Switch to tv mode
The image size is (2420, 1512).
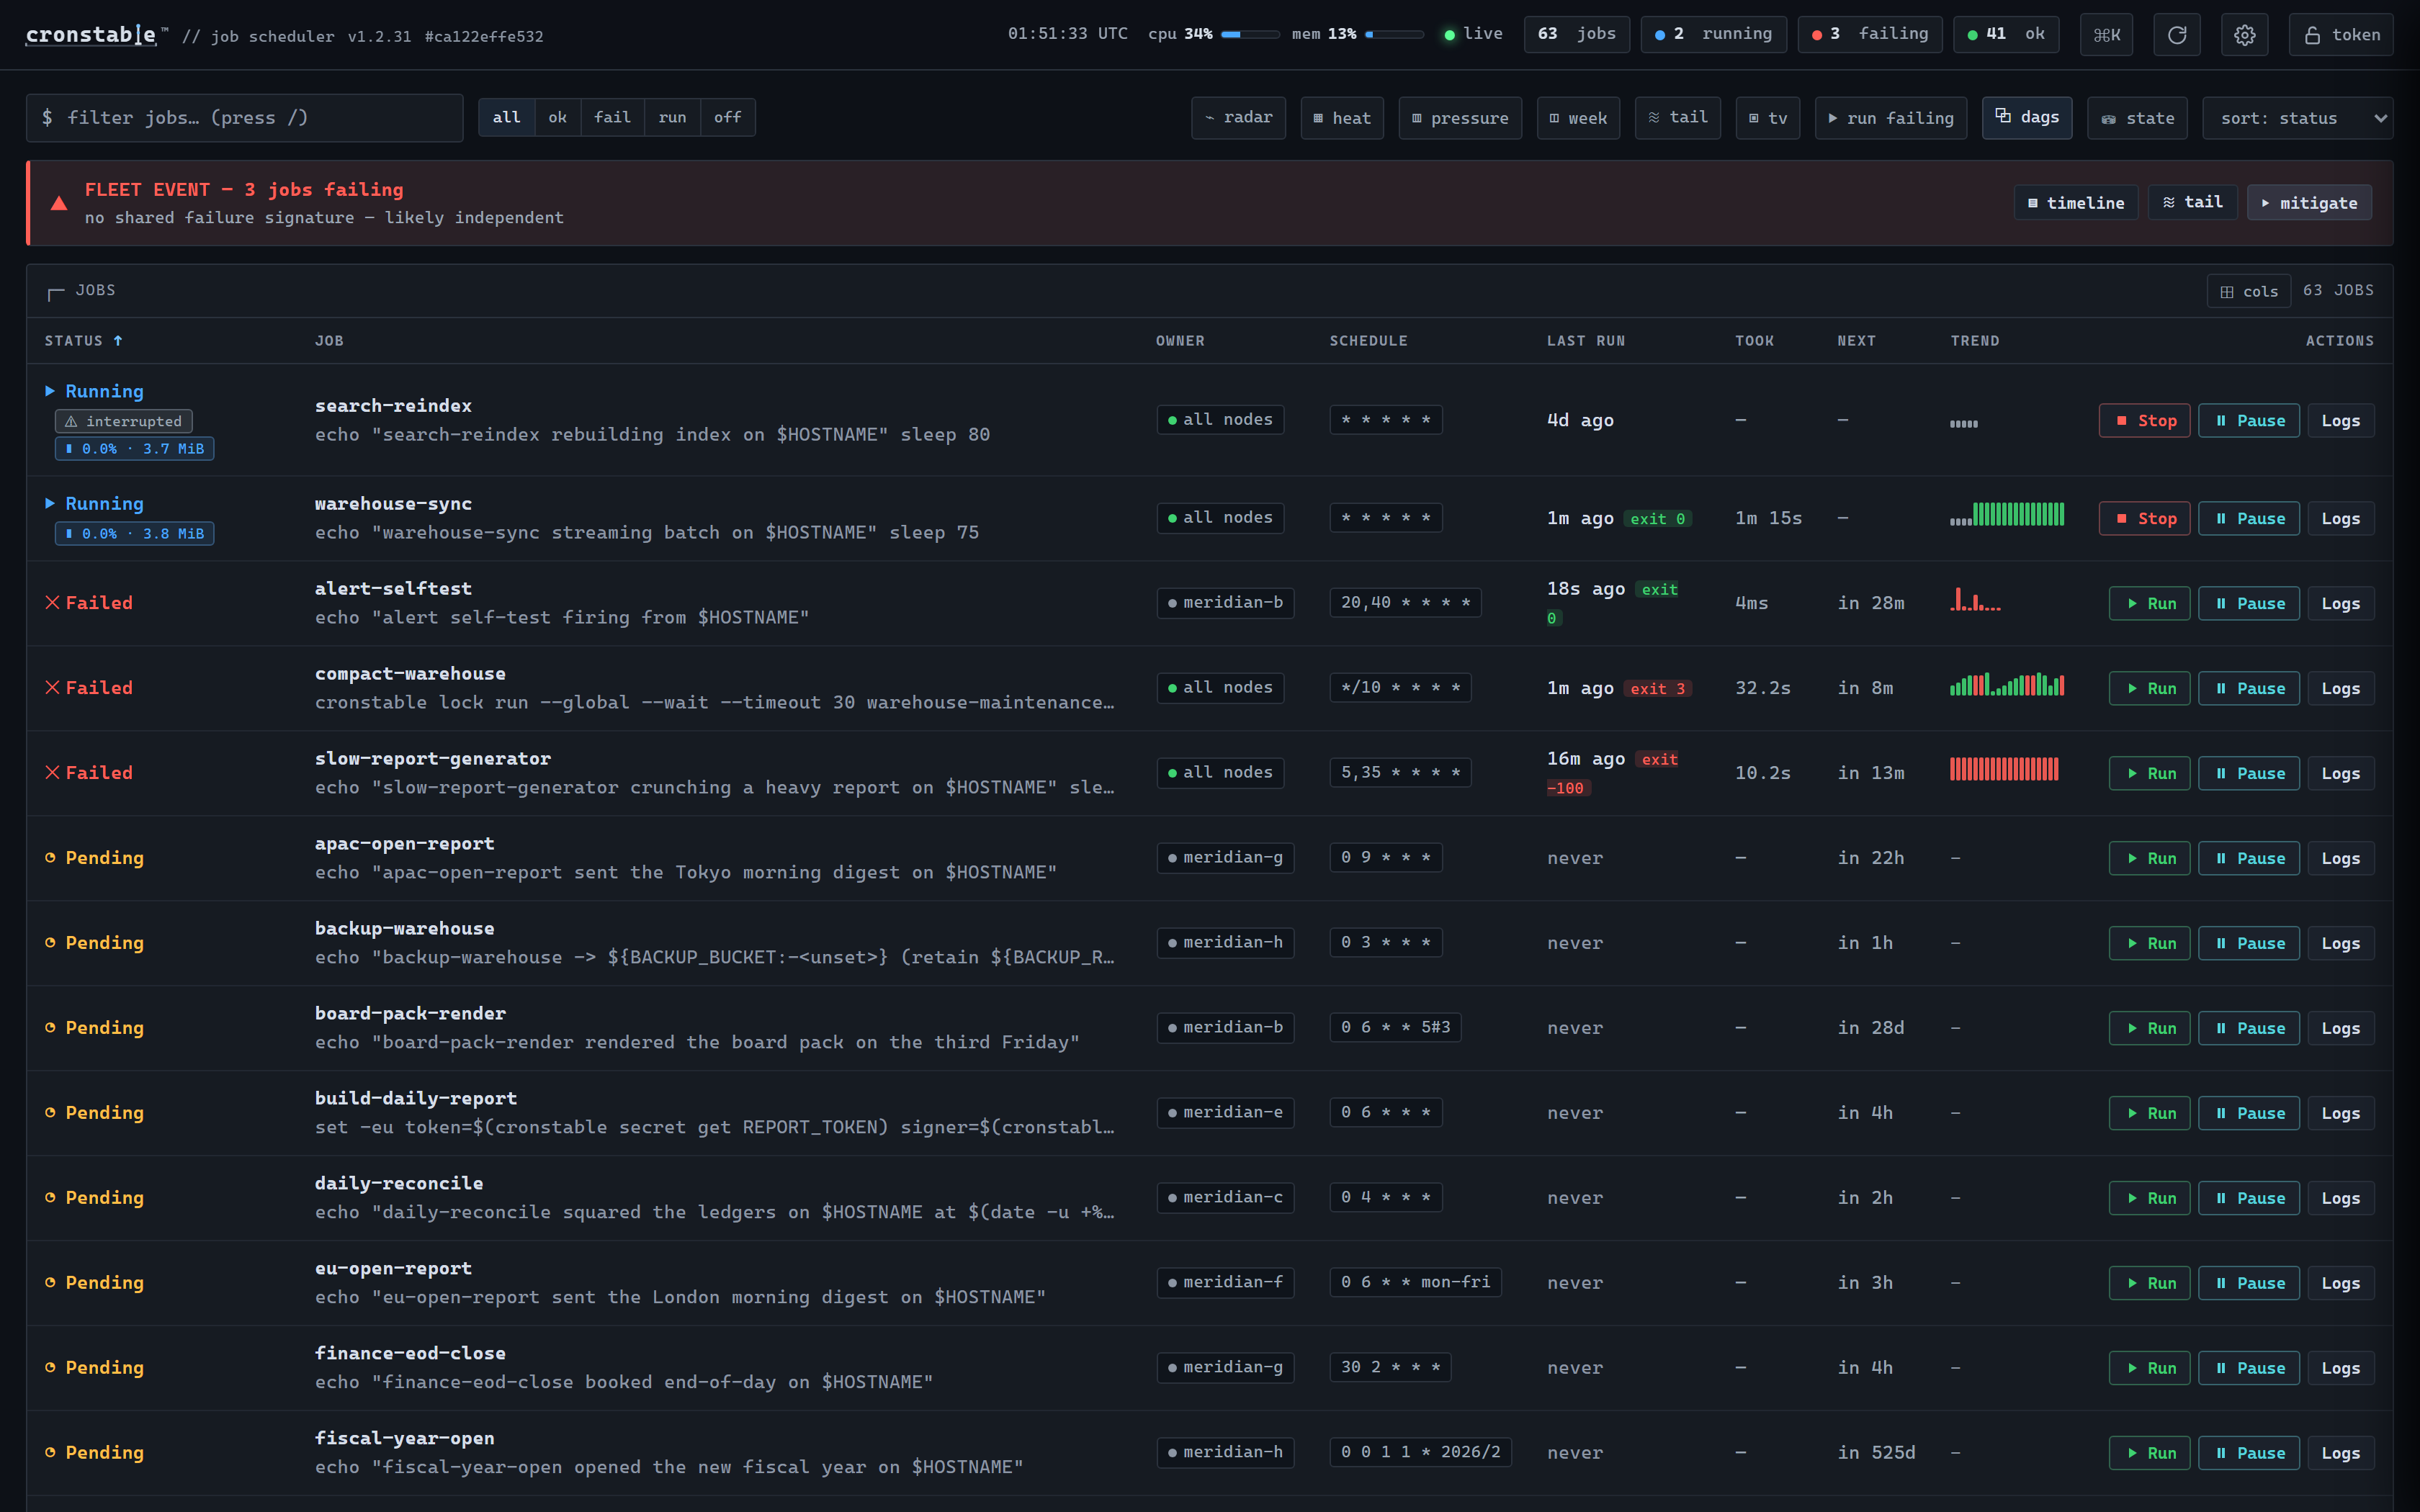[1767, 118]
